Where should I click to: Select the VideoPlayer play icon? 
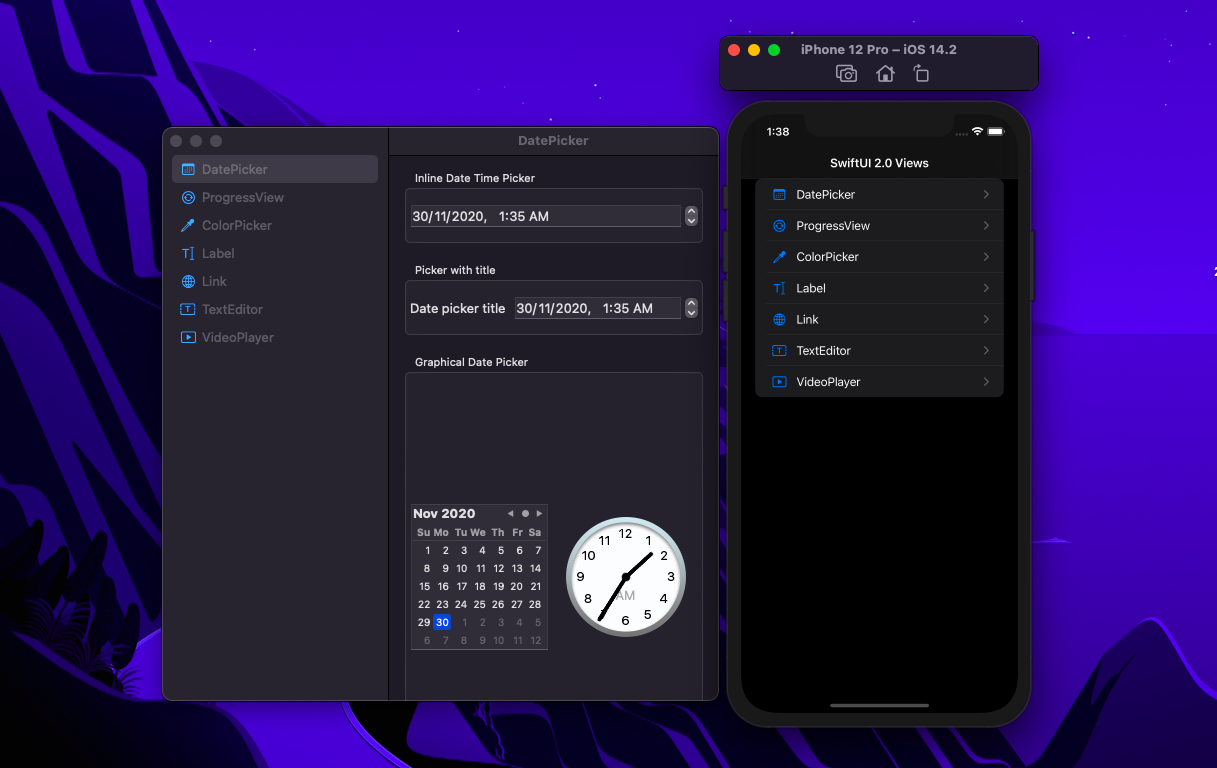tap(187, 337)
